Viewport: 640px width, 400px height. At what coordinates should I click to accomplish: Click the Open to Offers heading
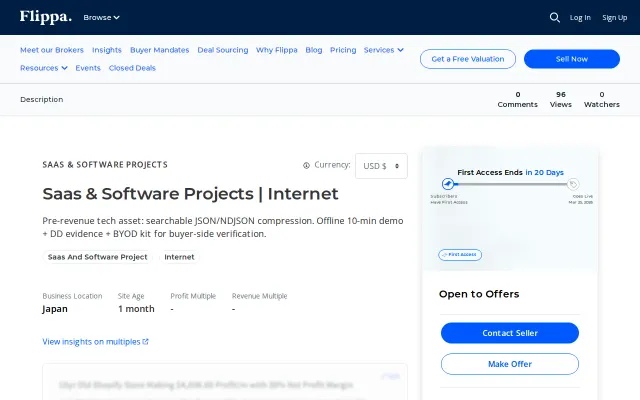pos(479,294)
